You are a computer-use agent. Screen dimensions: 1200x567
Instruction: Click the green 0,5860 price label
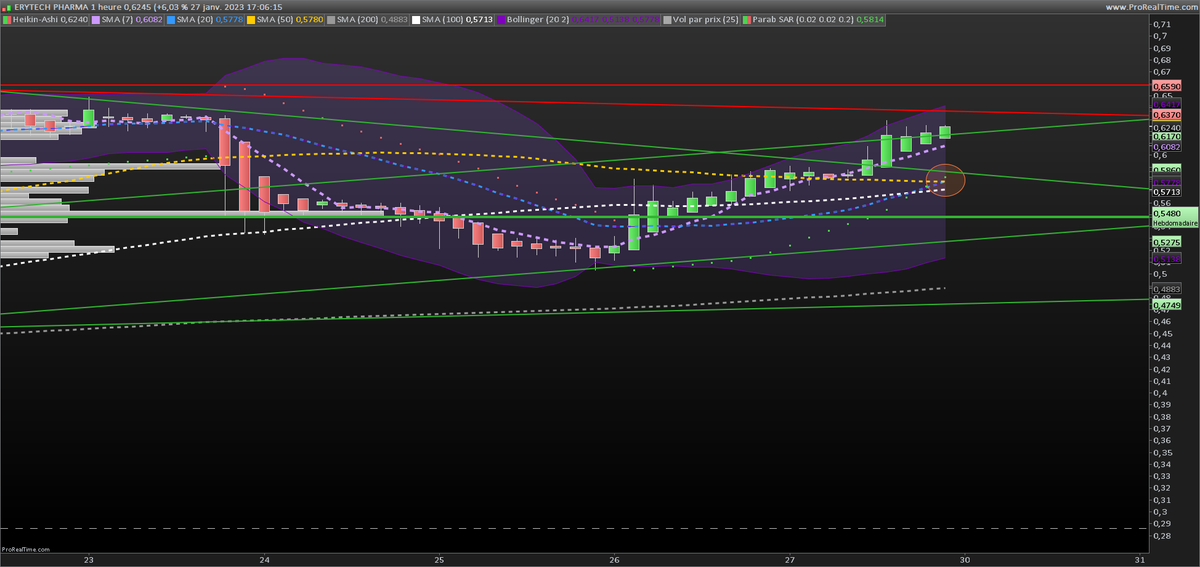(1166, 170)
